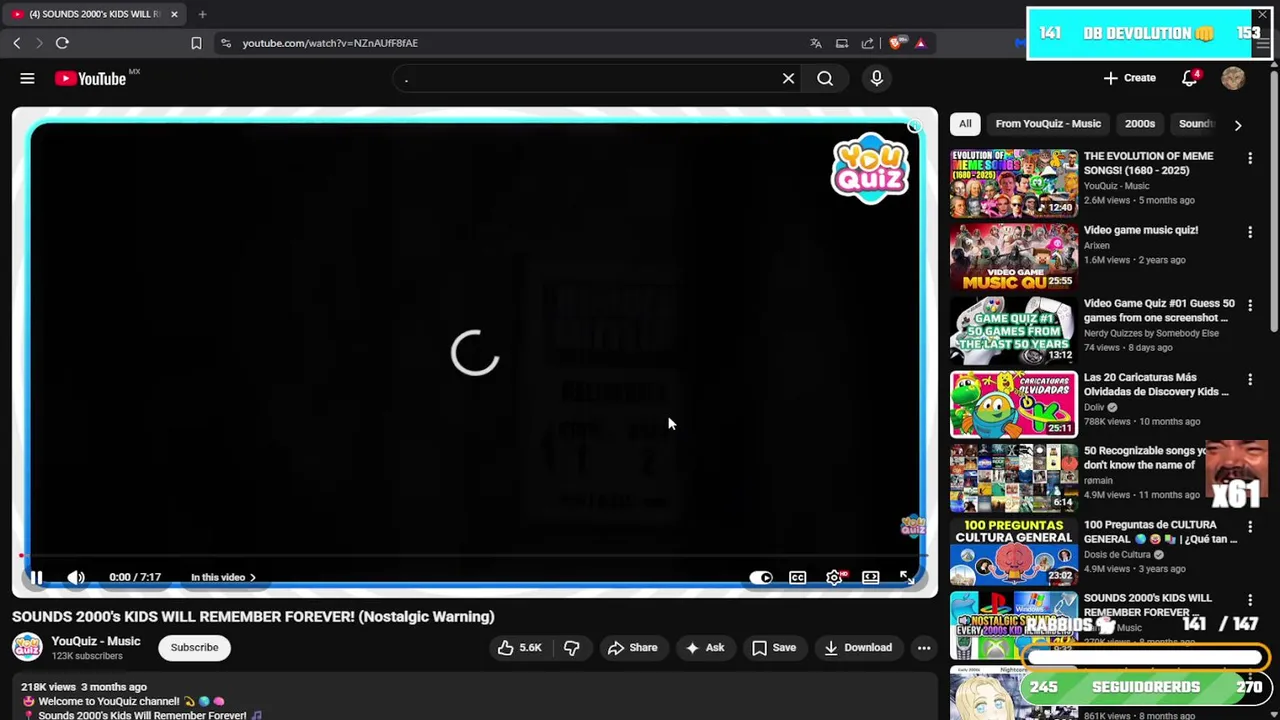Open the account avatar menu
The width and height of the screenshot is (1280, 720).
tap(1233, 78)
